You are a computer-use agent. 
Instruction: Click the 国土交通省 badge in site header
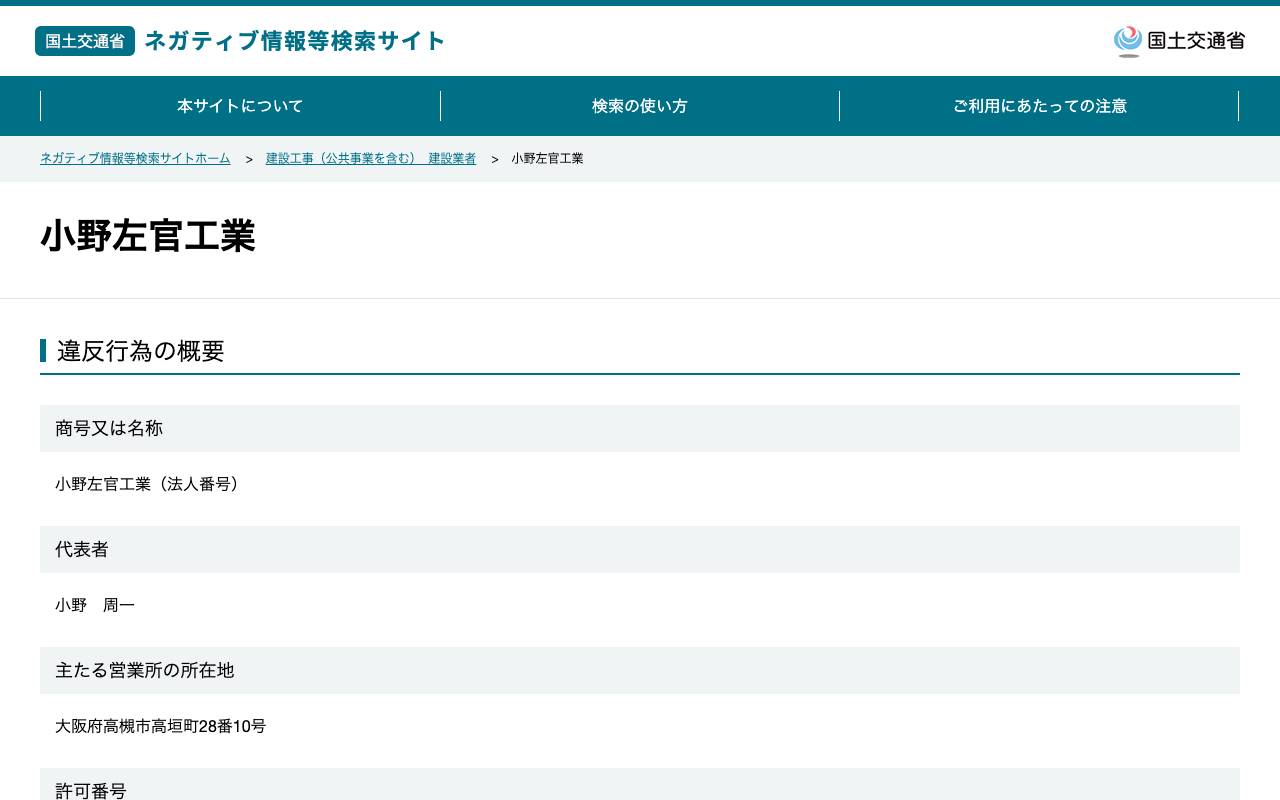point(85,41)
